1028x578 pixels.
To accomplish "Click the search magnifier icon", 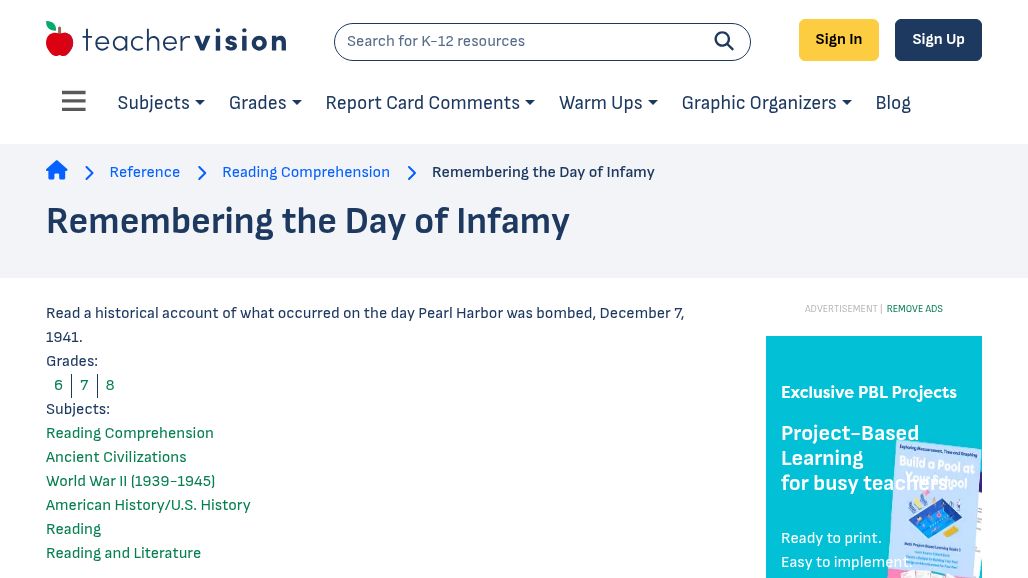I will click(724, 41).
